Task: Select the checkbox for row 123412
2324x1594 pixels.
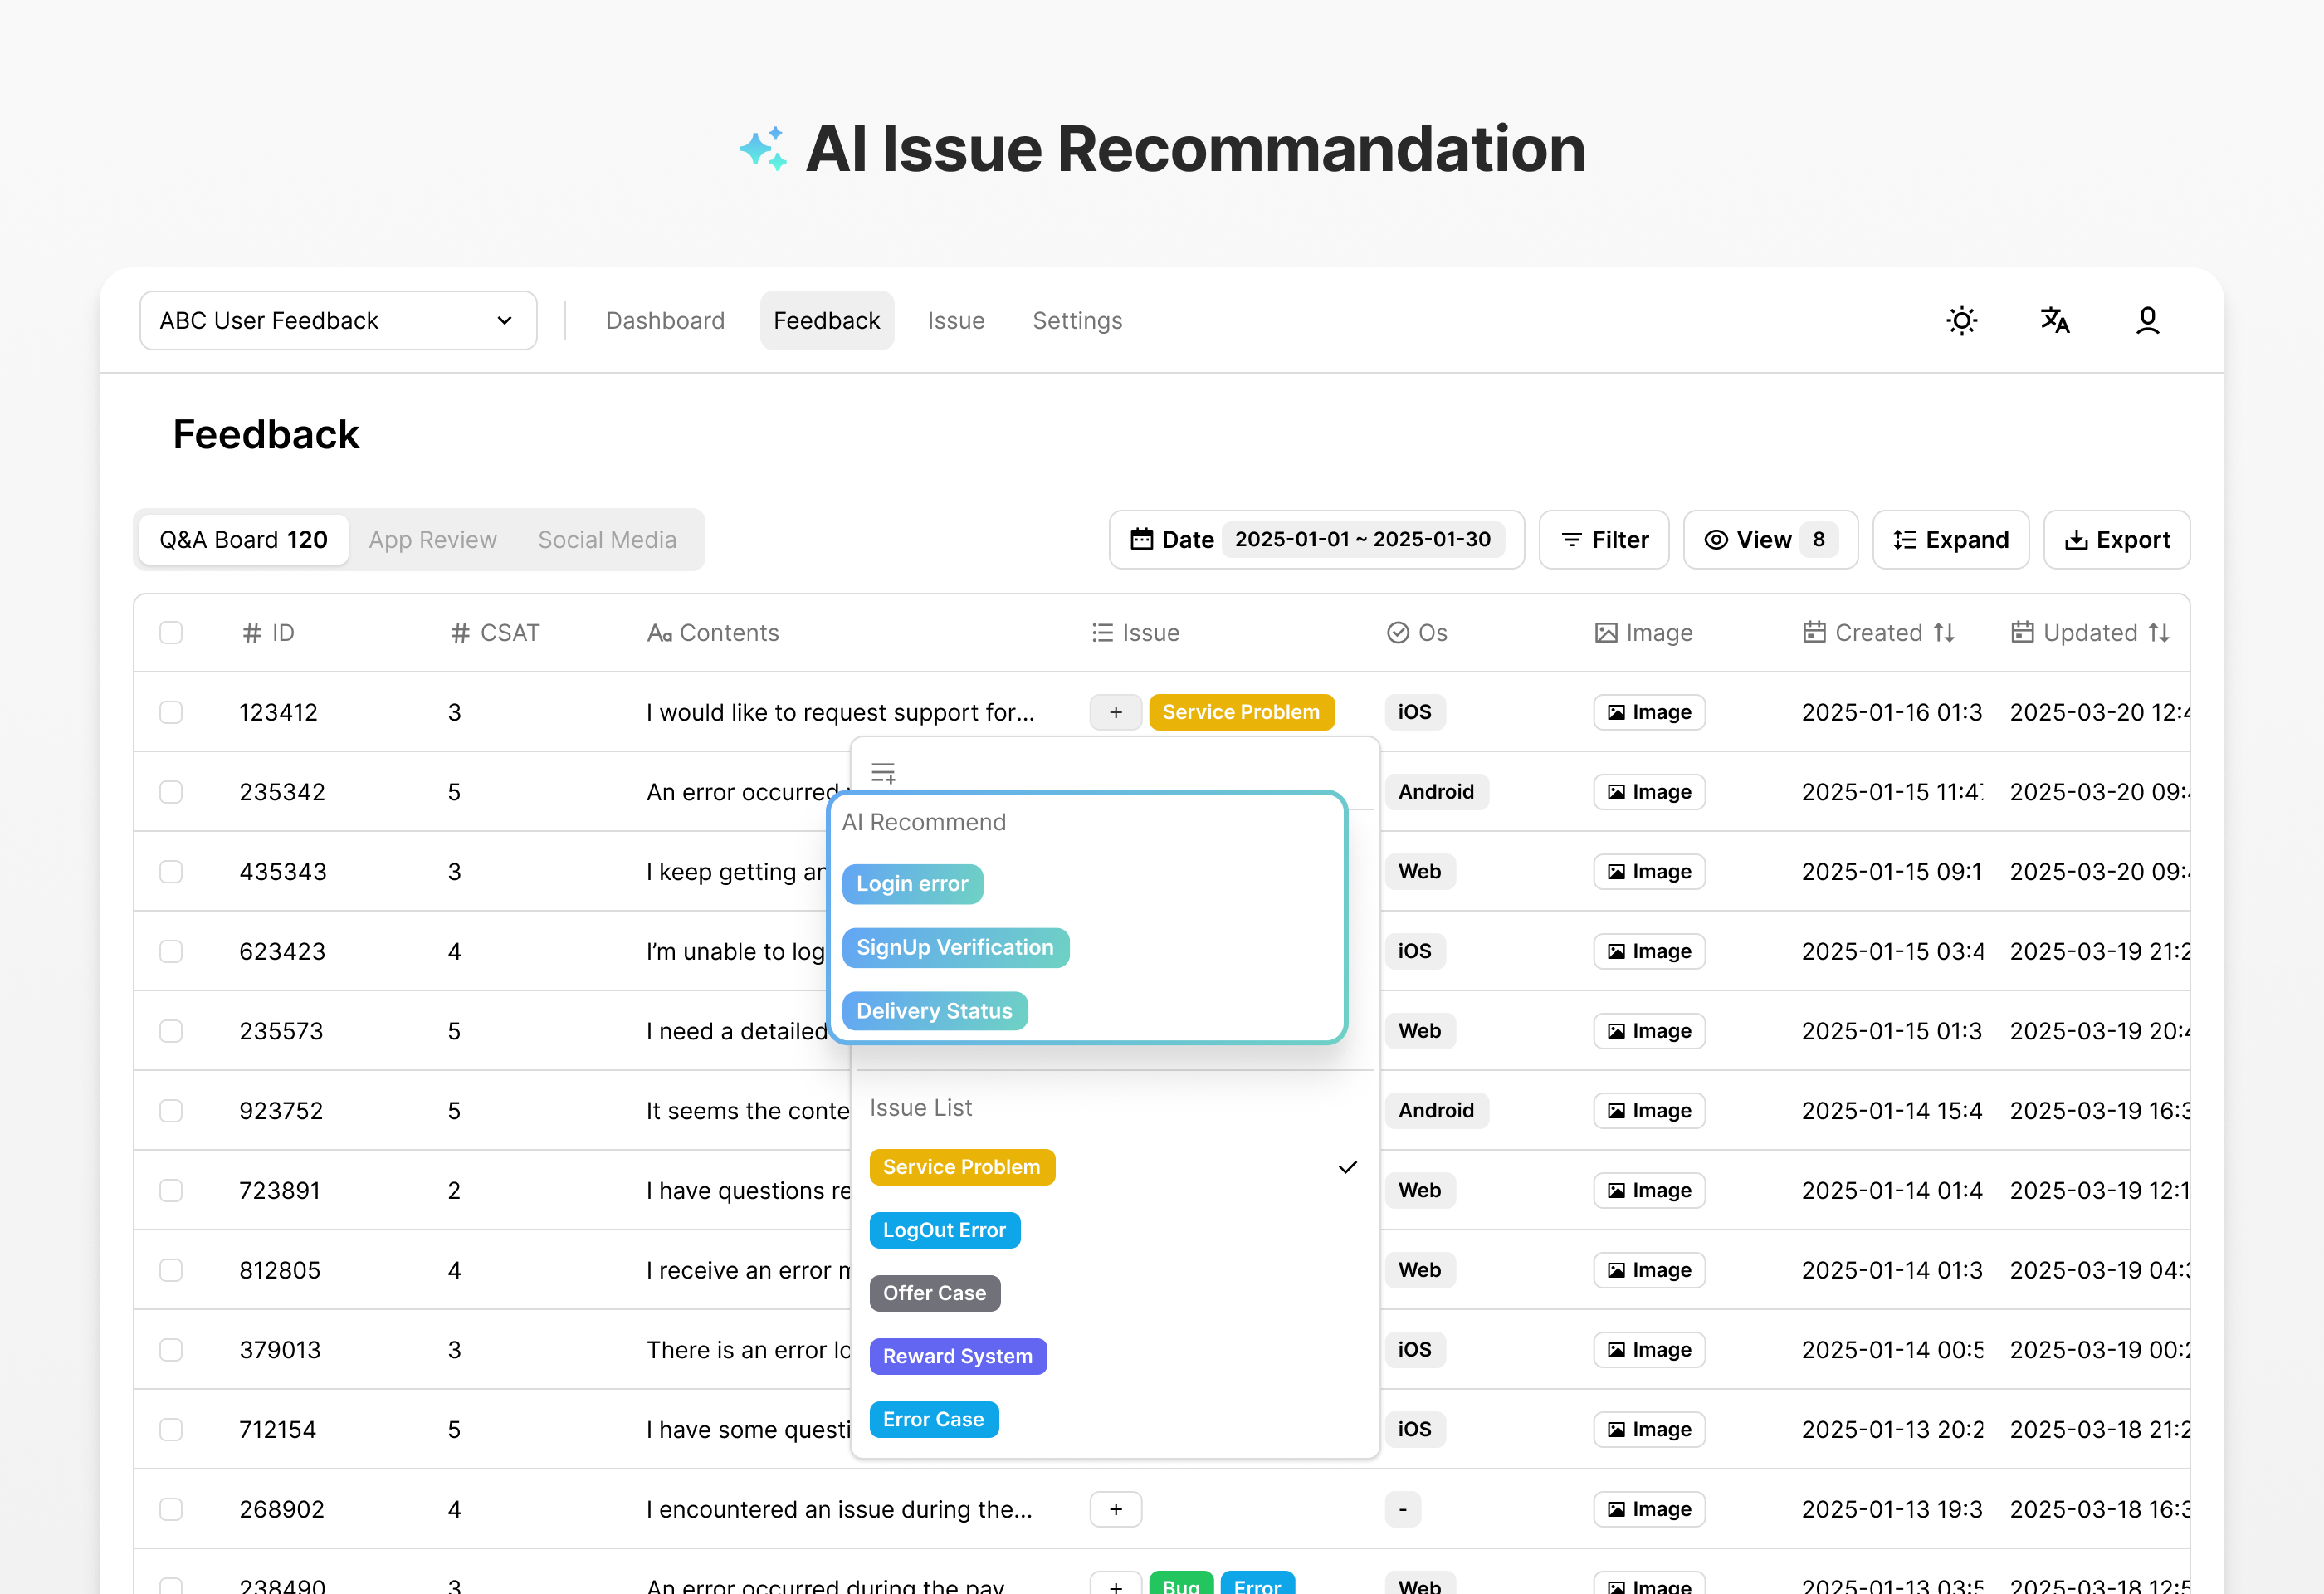Action: click(171, 712)
